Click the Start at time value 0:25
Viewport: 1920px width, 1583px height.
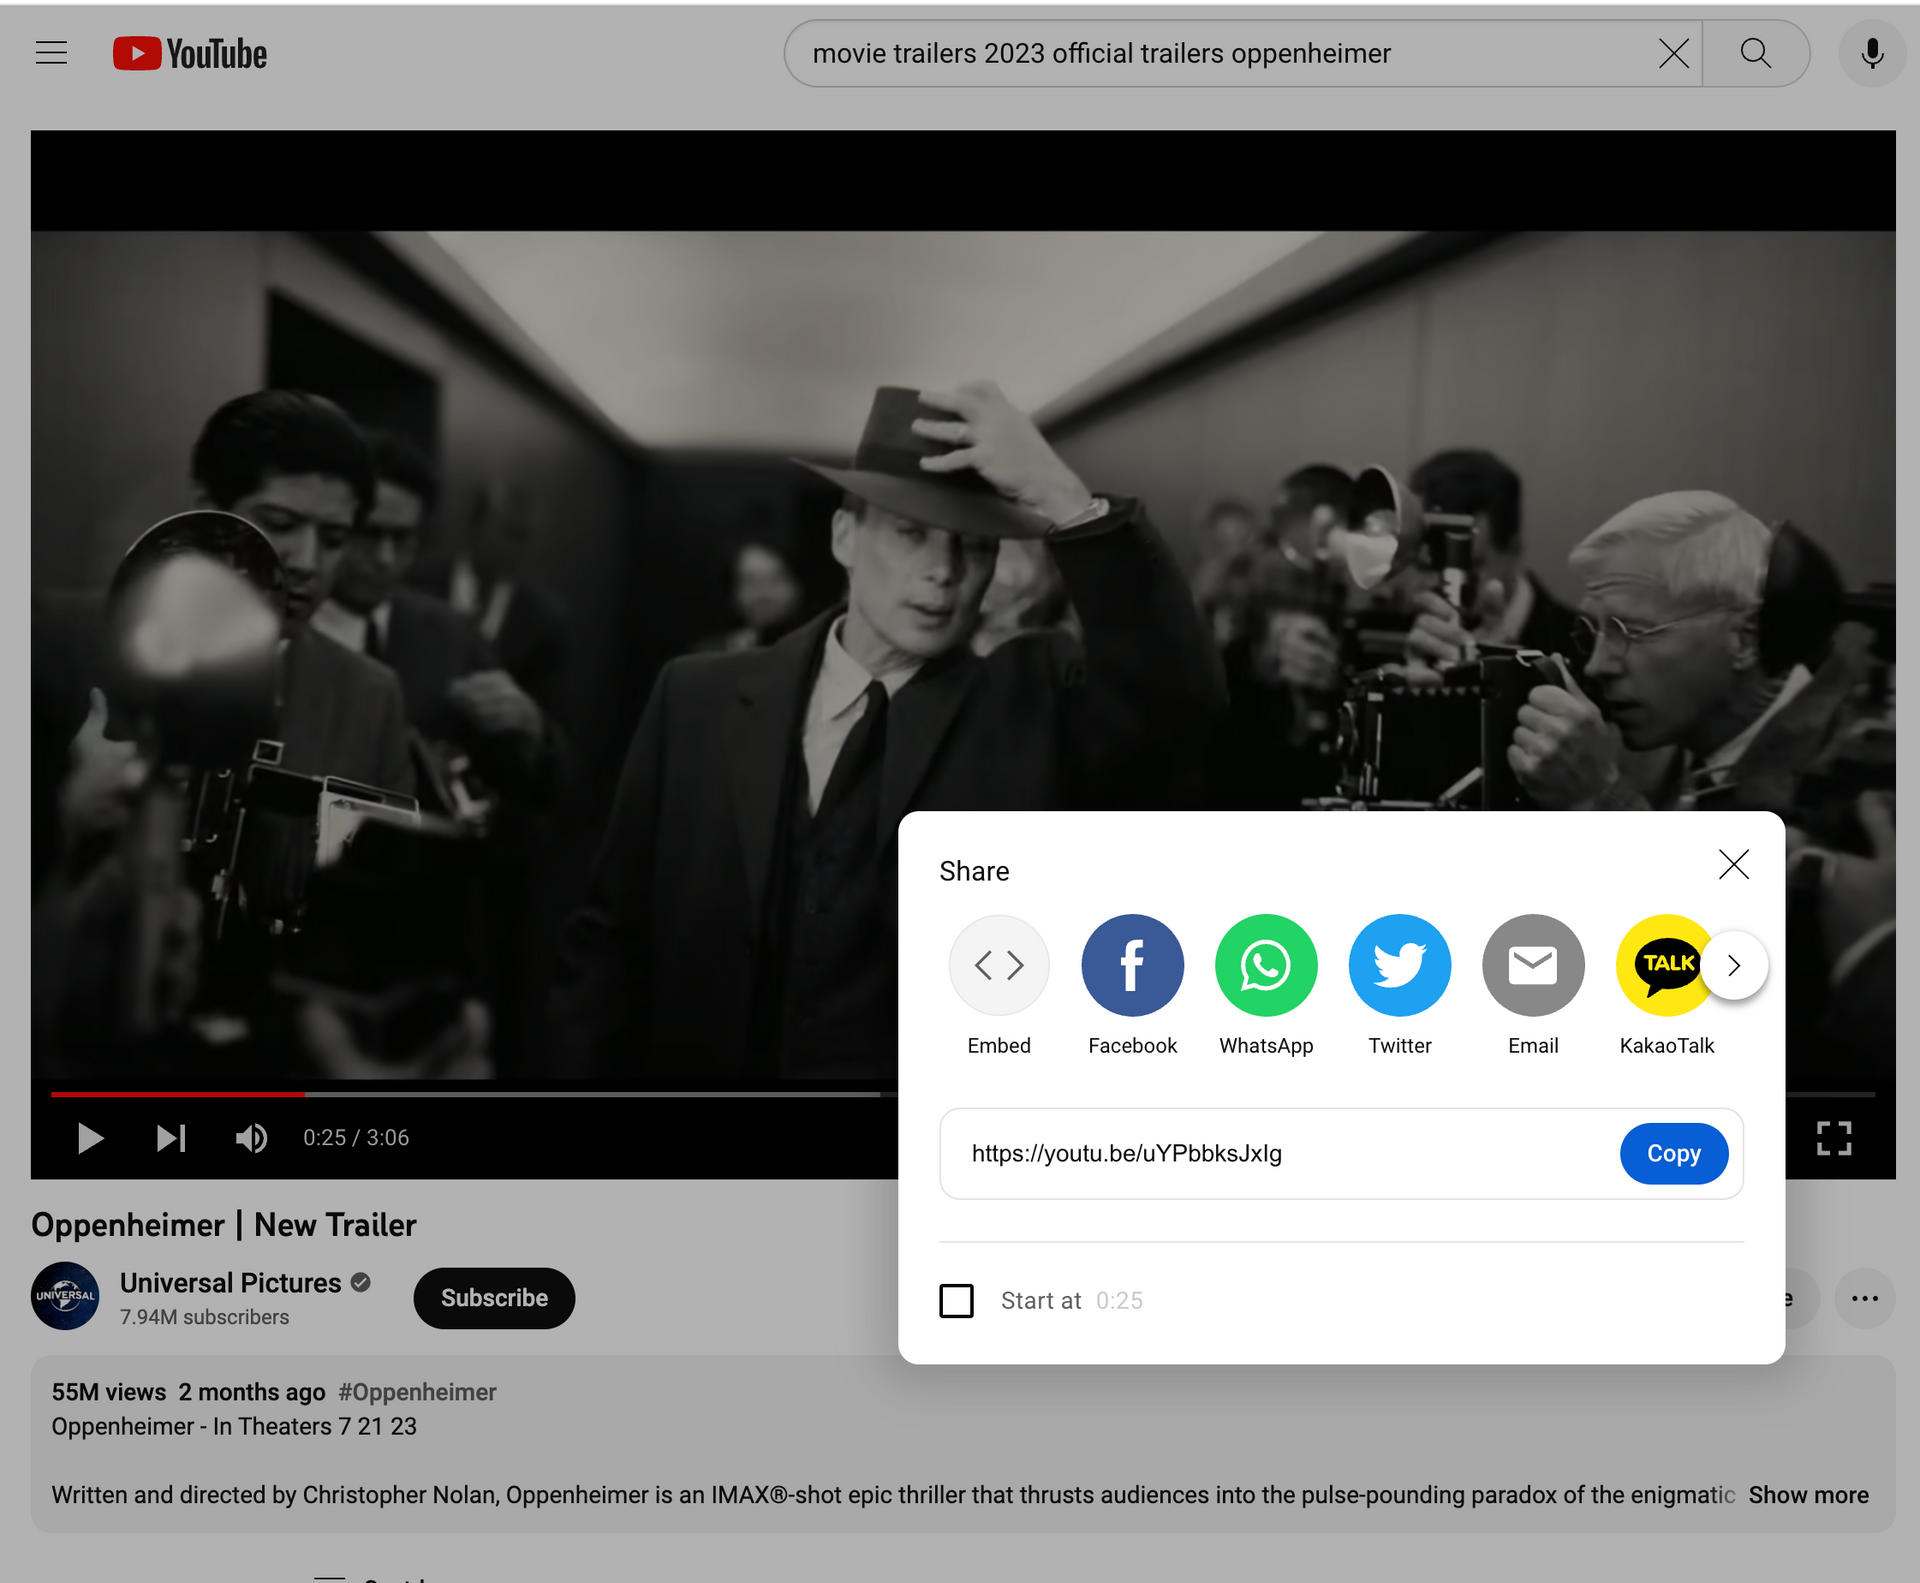pos(1119,1300)
